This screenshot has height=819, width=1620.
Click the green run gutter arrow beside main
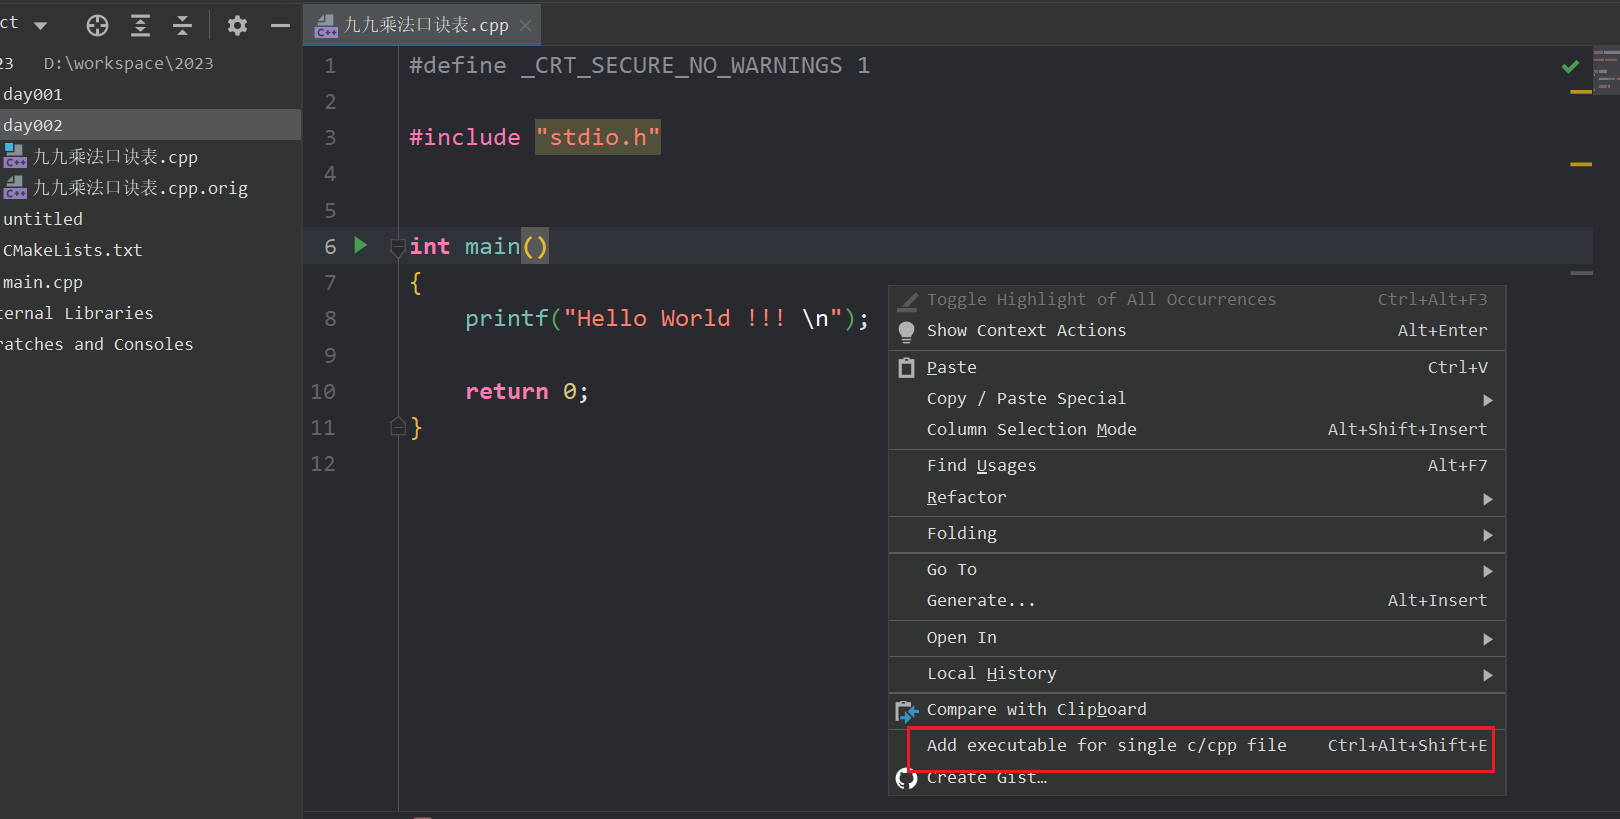(x=361, y=245)
